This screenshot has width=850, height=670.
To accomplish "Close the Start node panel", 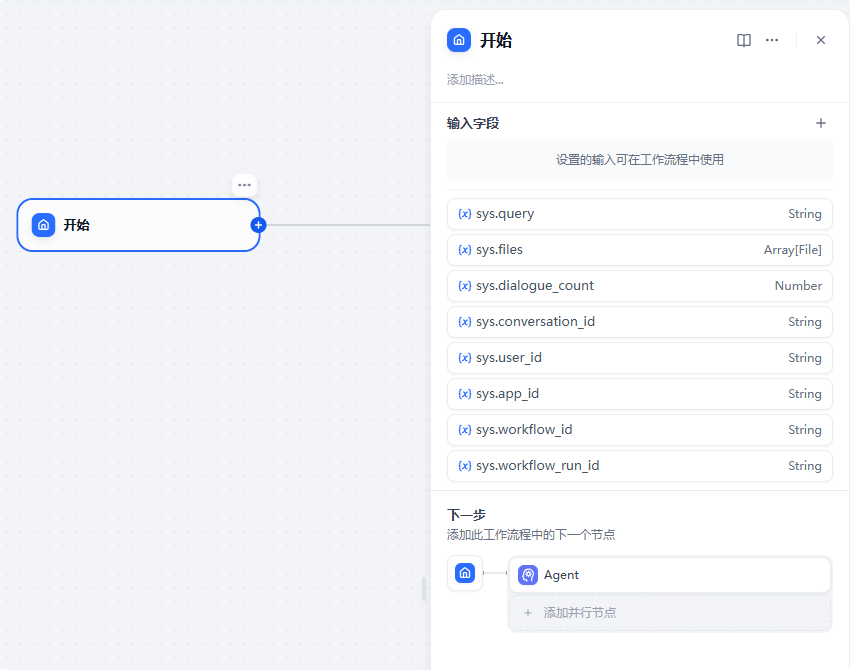I will (821, 40).
